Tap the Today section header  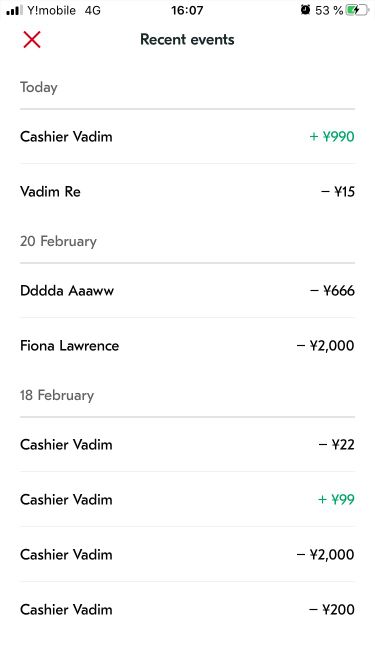click(39, 87)
